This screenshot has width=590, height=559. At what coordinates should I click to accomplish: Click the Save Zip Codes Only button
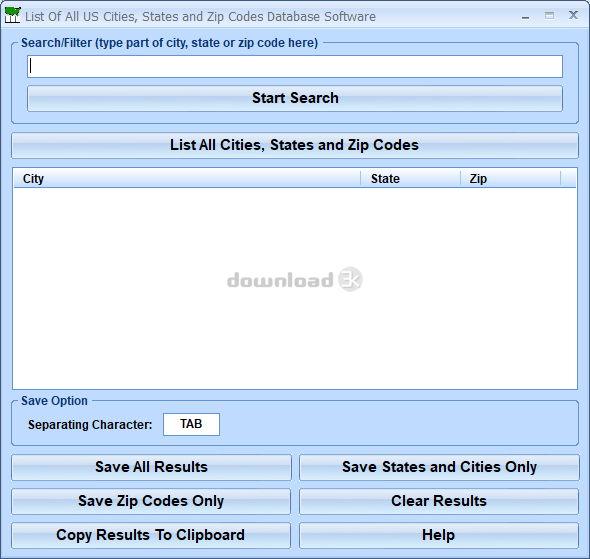[151, 501]
